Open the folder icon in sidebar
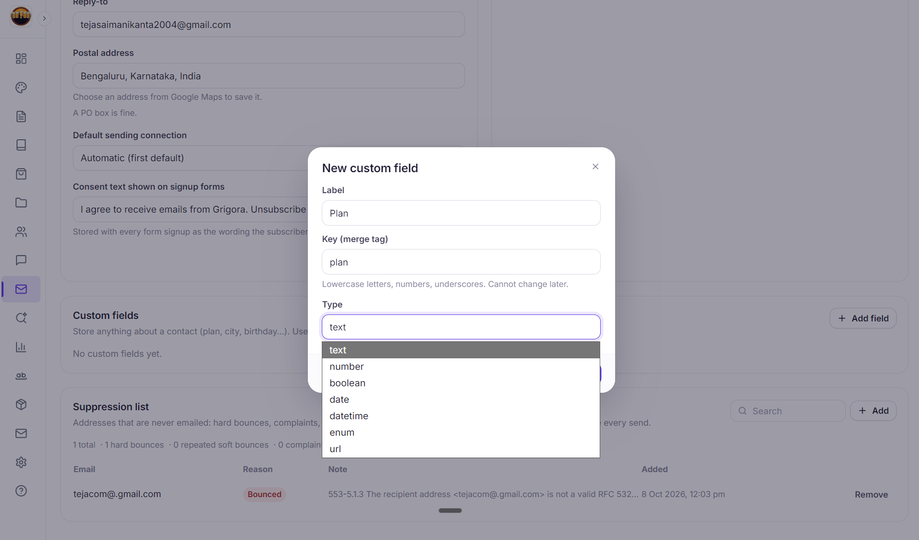 pos(21,203)
